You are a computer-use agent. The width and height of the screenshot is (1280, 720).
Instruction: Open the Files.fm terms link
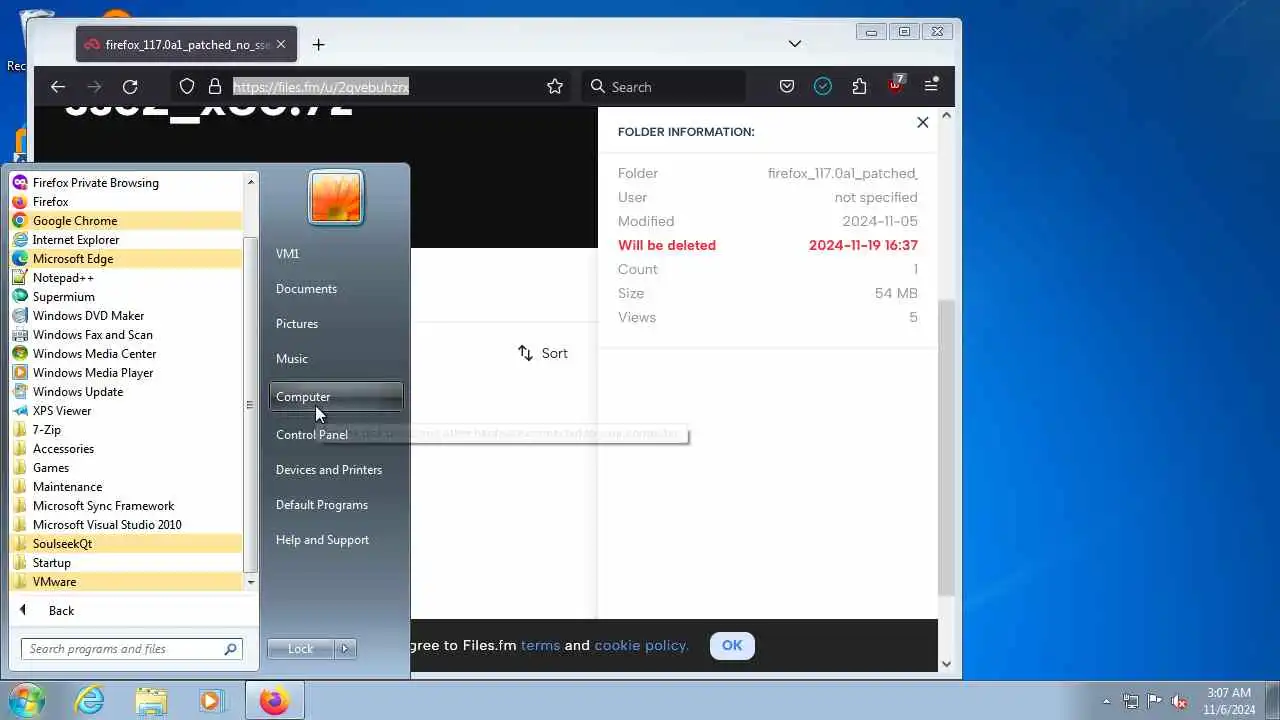(x=540, y=645)
